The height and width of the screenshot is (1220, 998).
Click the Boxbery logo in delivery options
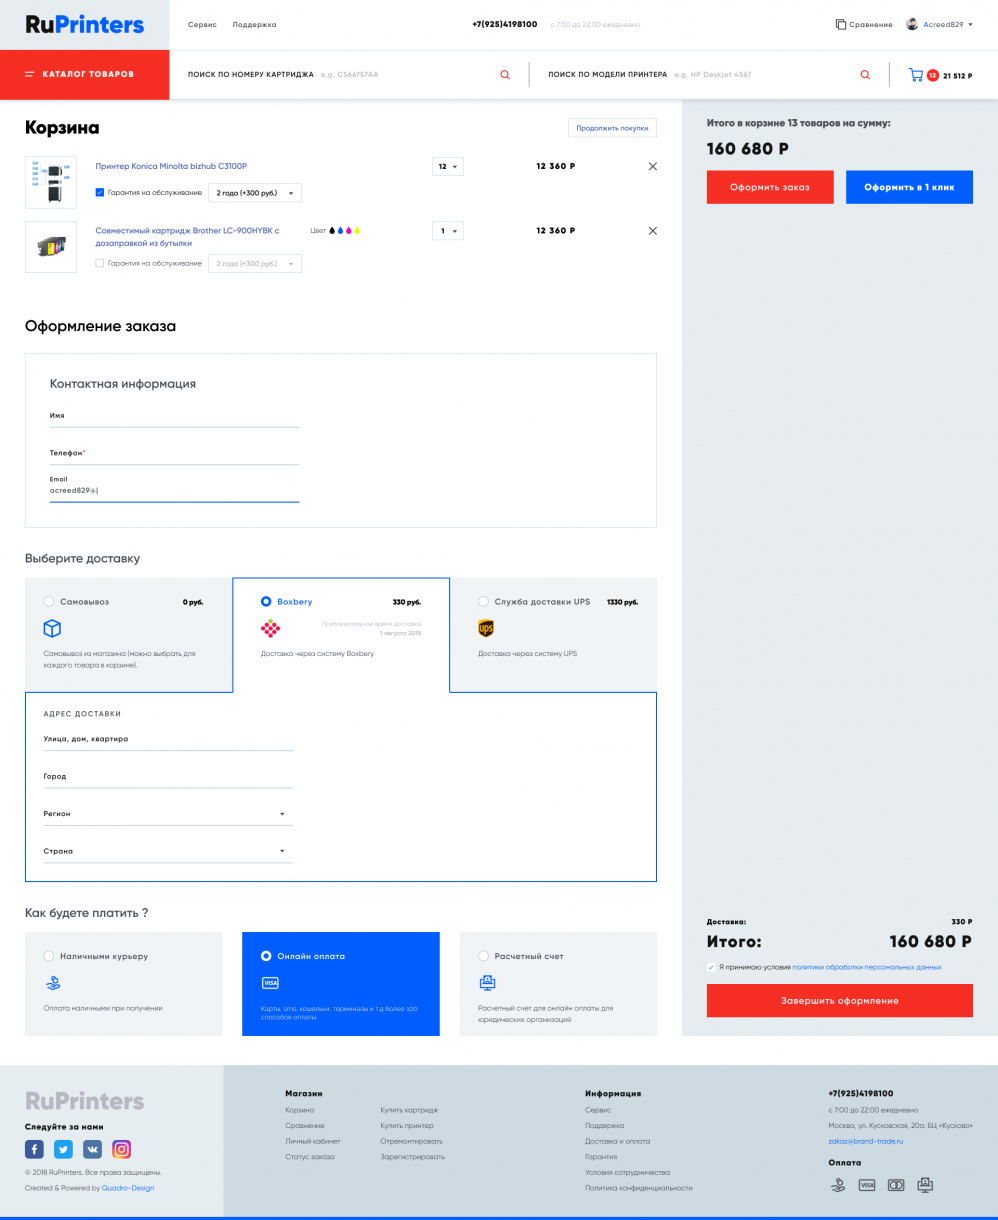pos(270,628)
